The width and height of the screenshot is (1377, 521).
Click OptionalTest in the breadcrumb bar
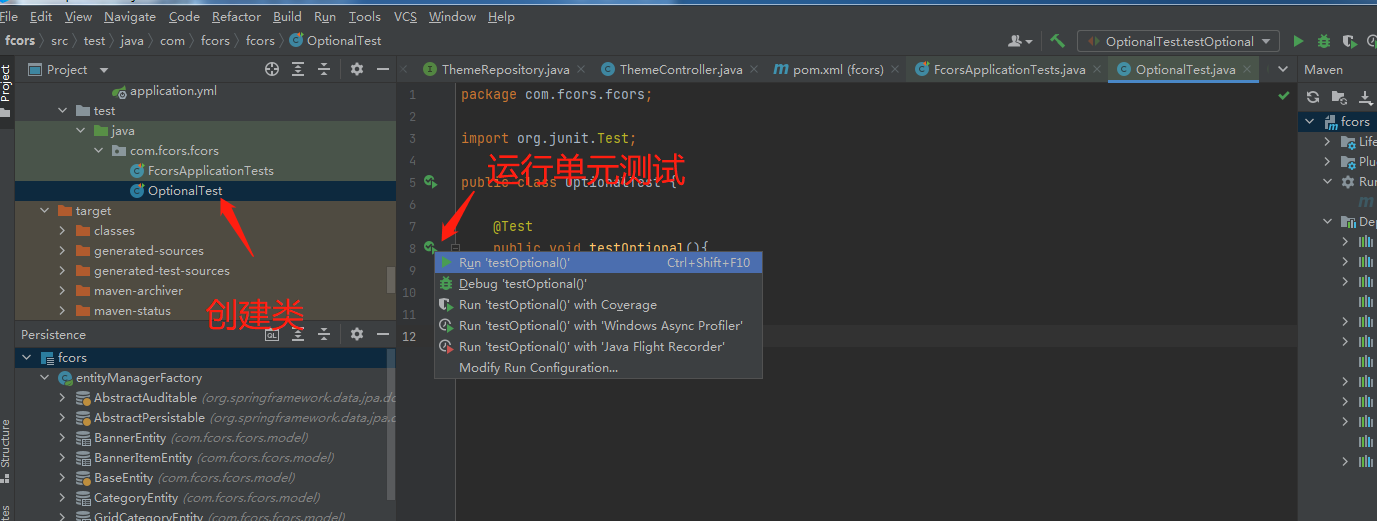pos(344,41)
